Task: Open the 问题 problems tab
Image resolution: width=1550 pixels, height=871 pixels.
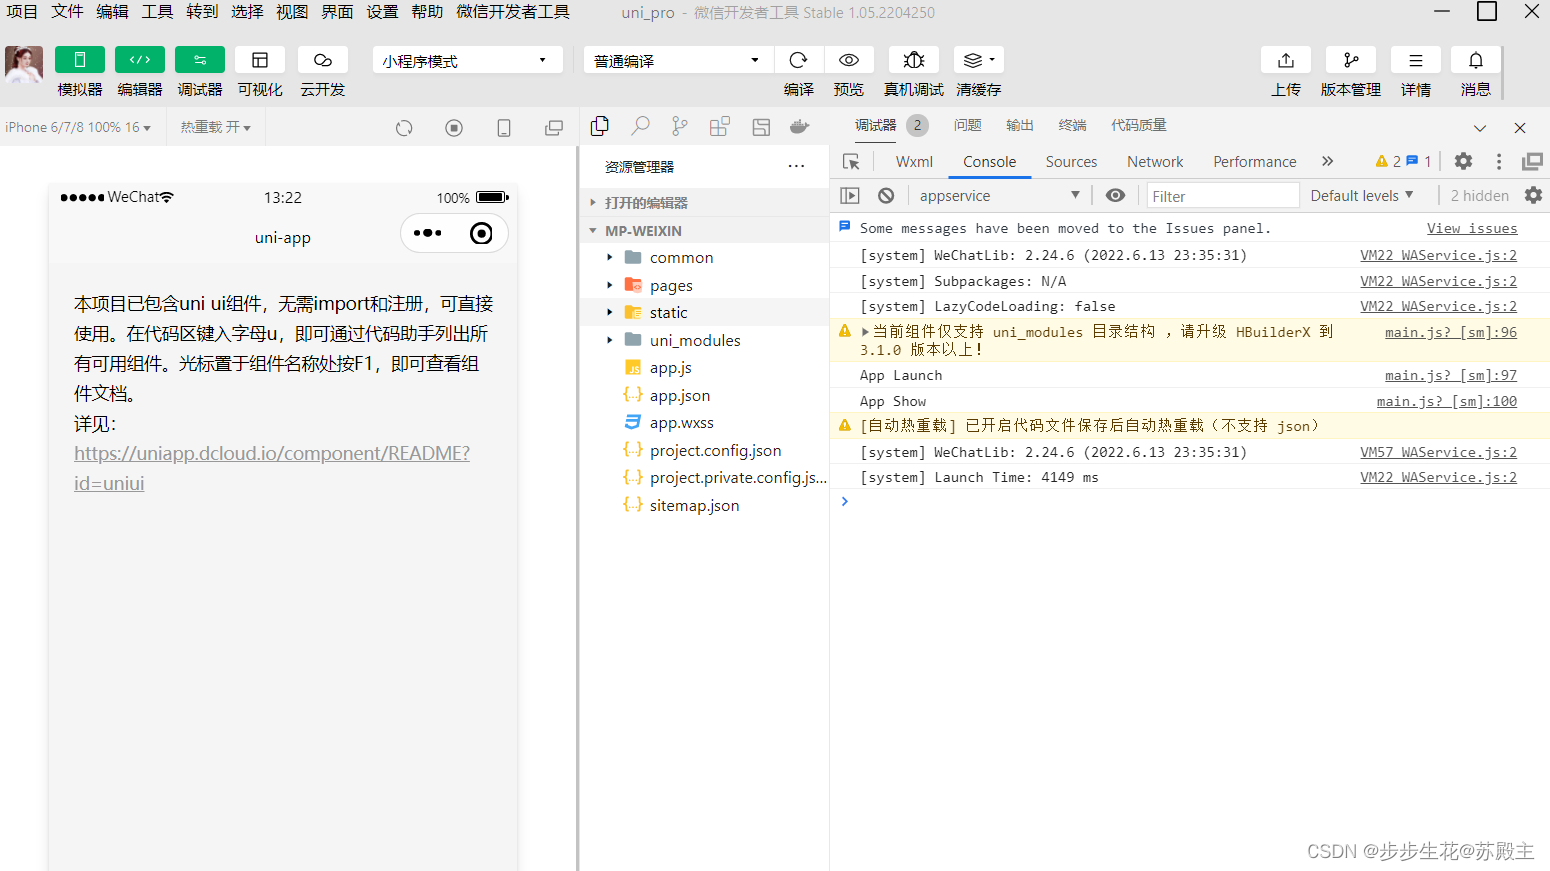Action: click(x=967, y=125)
